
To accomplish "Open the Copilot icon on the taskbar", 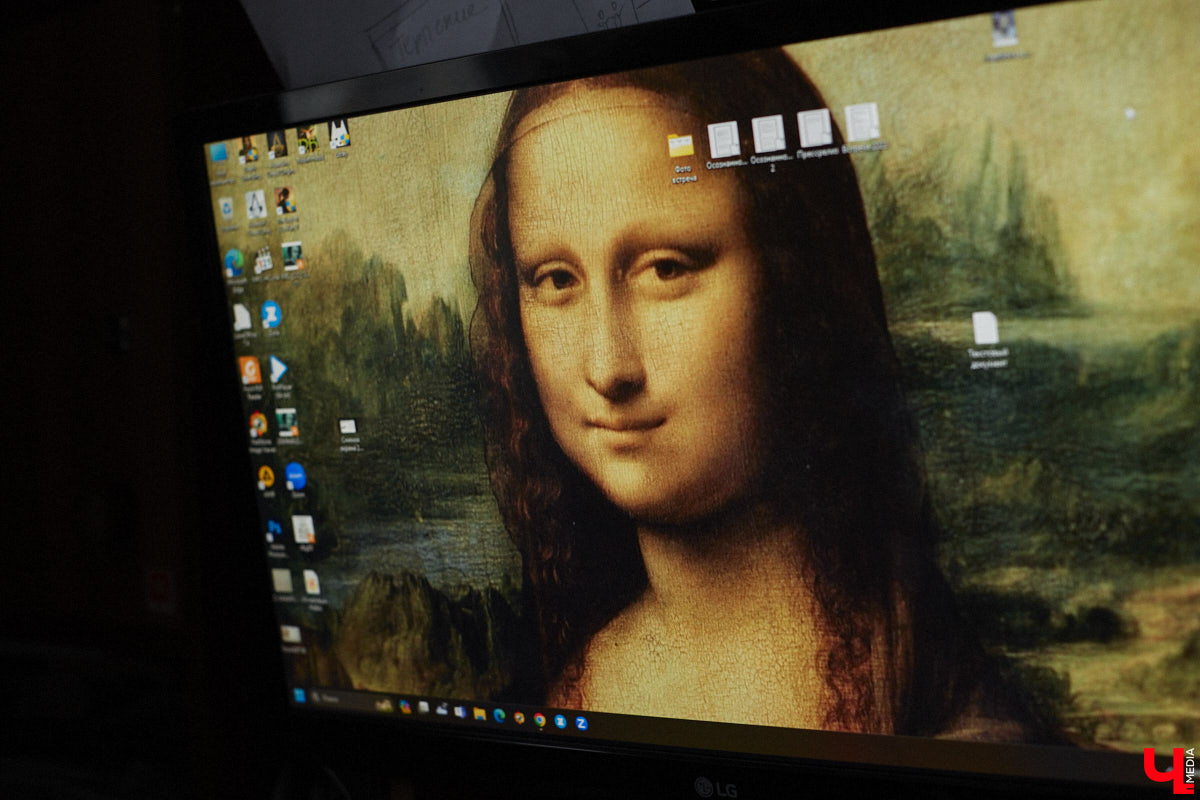I will pyautogui.click(x=405, y=706).
